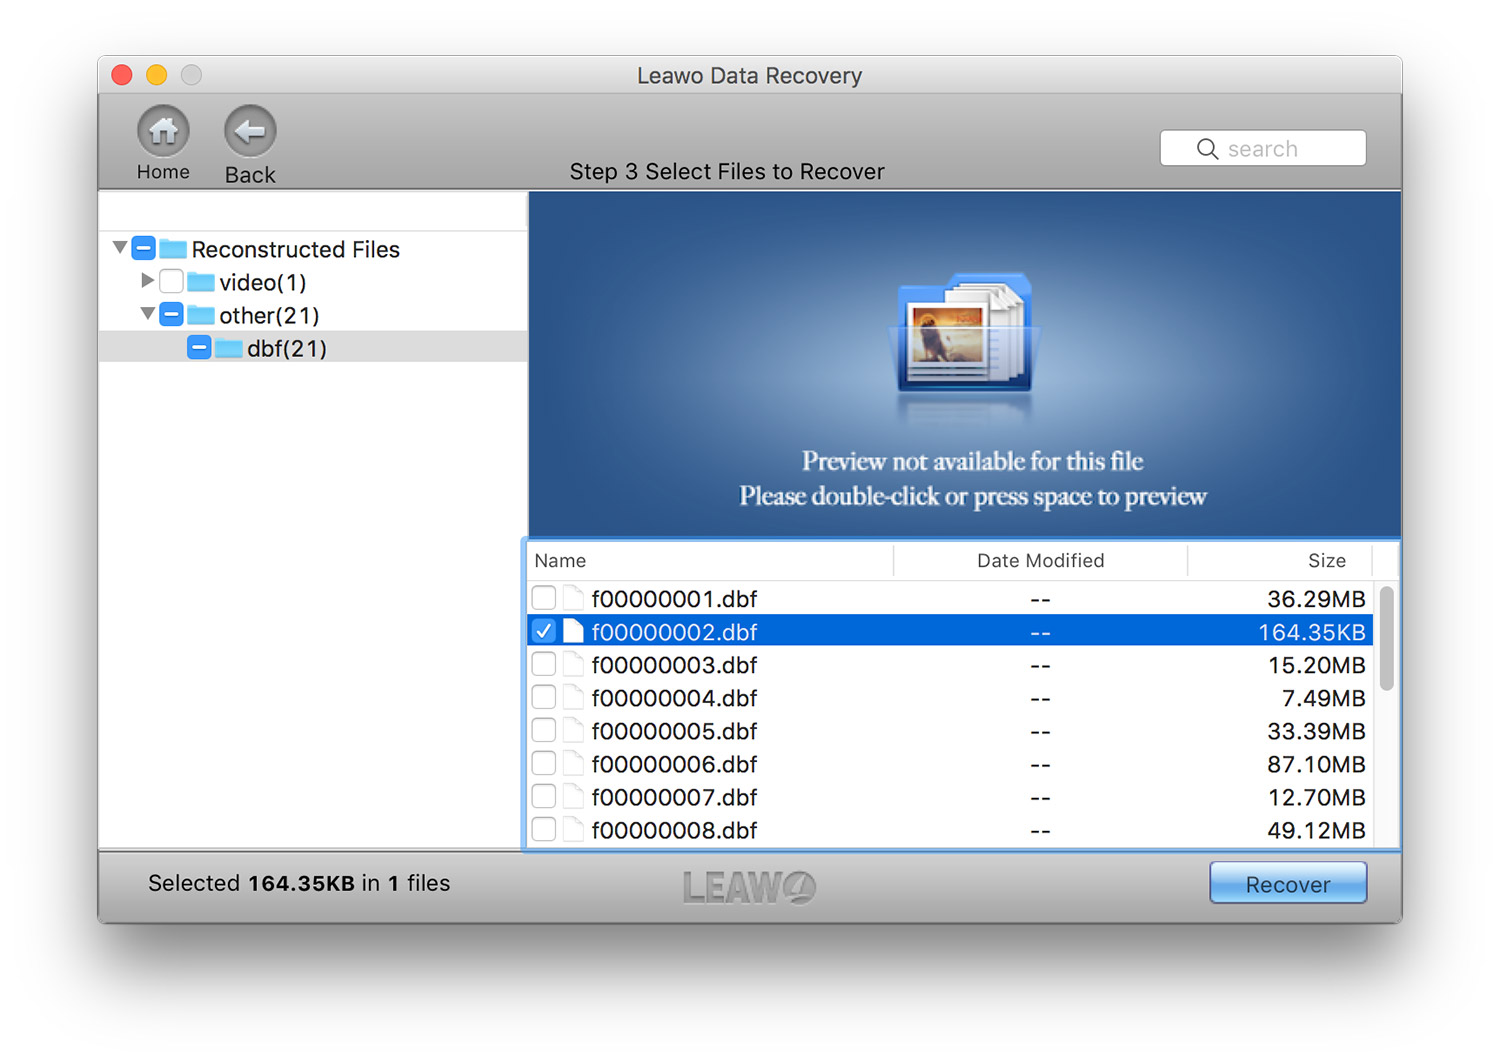Uncheck the f00000002.dbf checkbox
The image size is (1500, 1063).
[544, 631]
